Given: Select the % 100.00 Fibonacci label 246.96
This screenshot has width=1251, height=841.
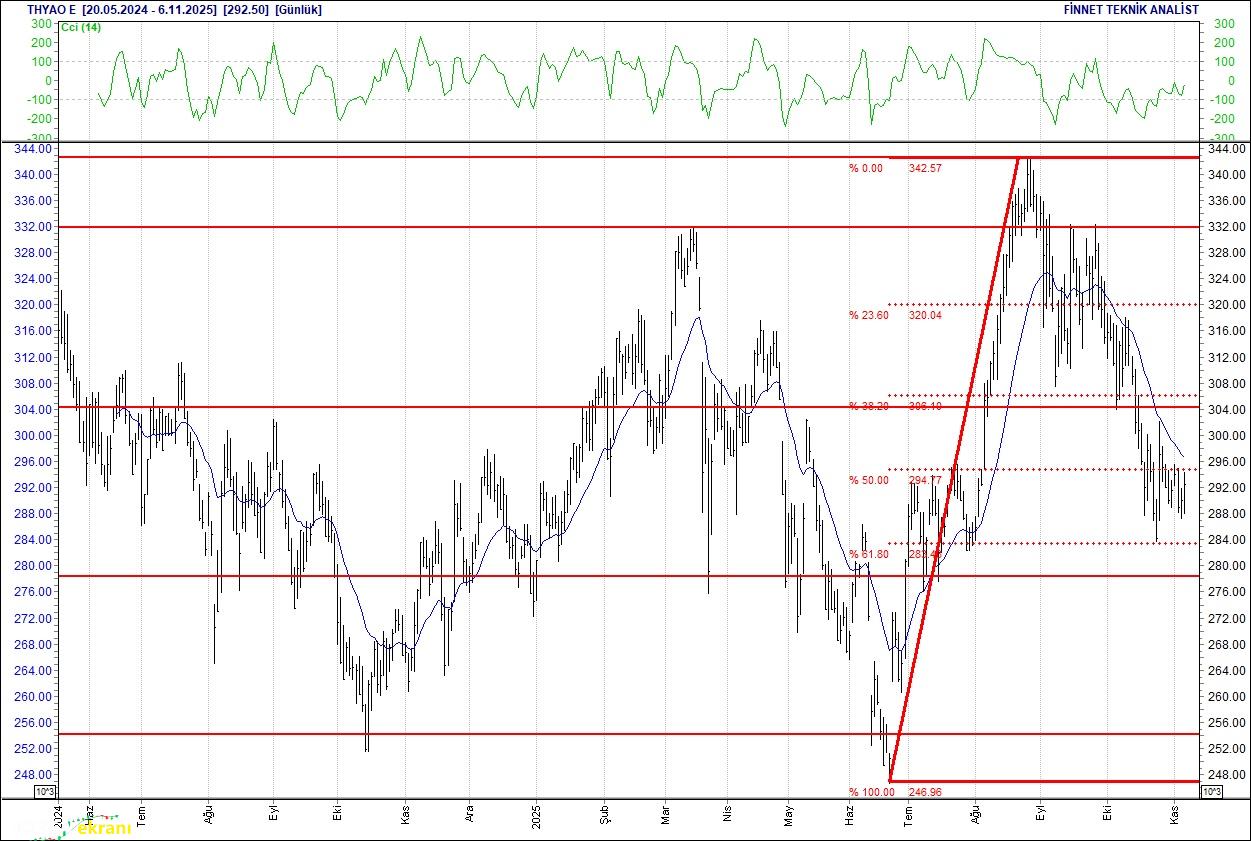Looking at the screenshot, I should click(x=895, y=792).
